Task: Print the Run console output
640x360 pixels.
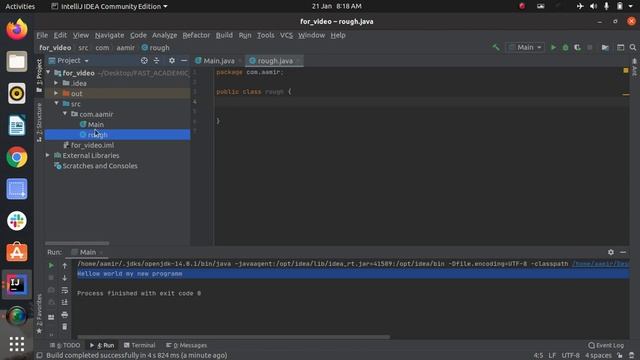Action: pyautogui.click(x=64, y=315)
